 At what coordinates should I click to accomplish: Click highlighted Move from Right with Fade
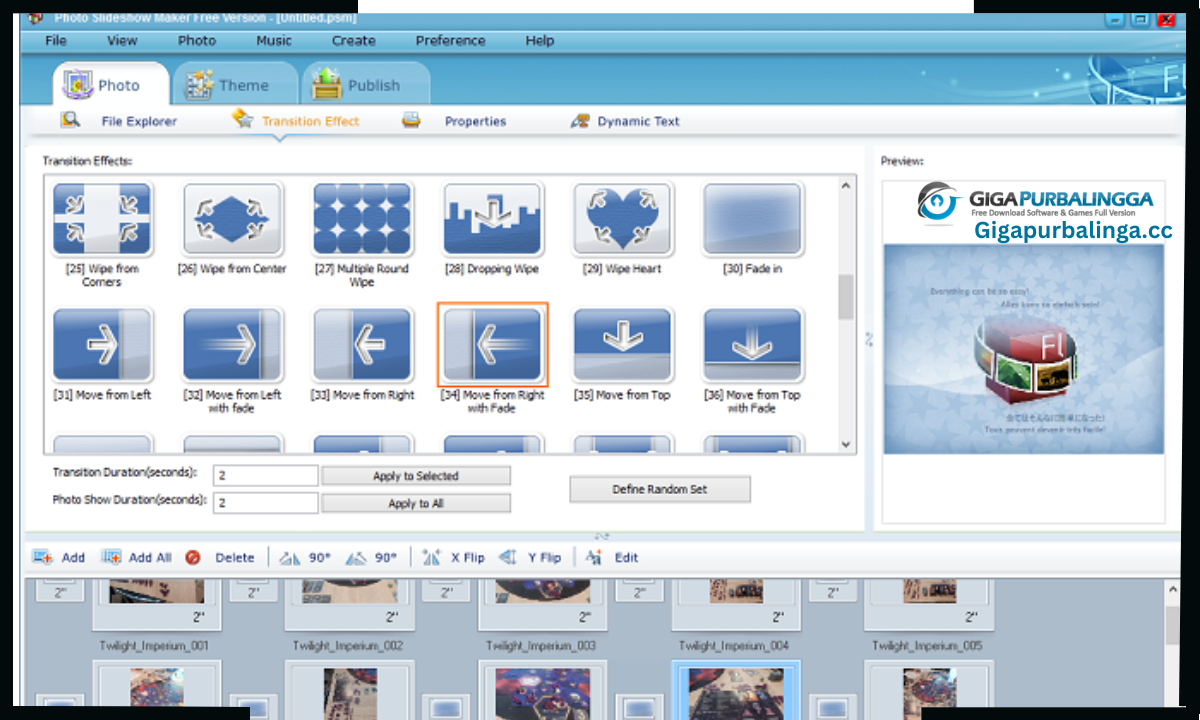pos(492,345)
